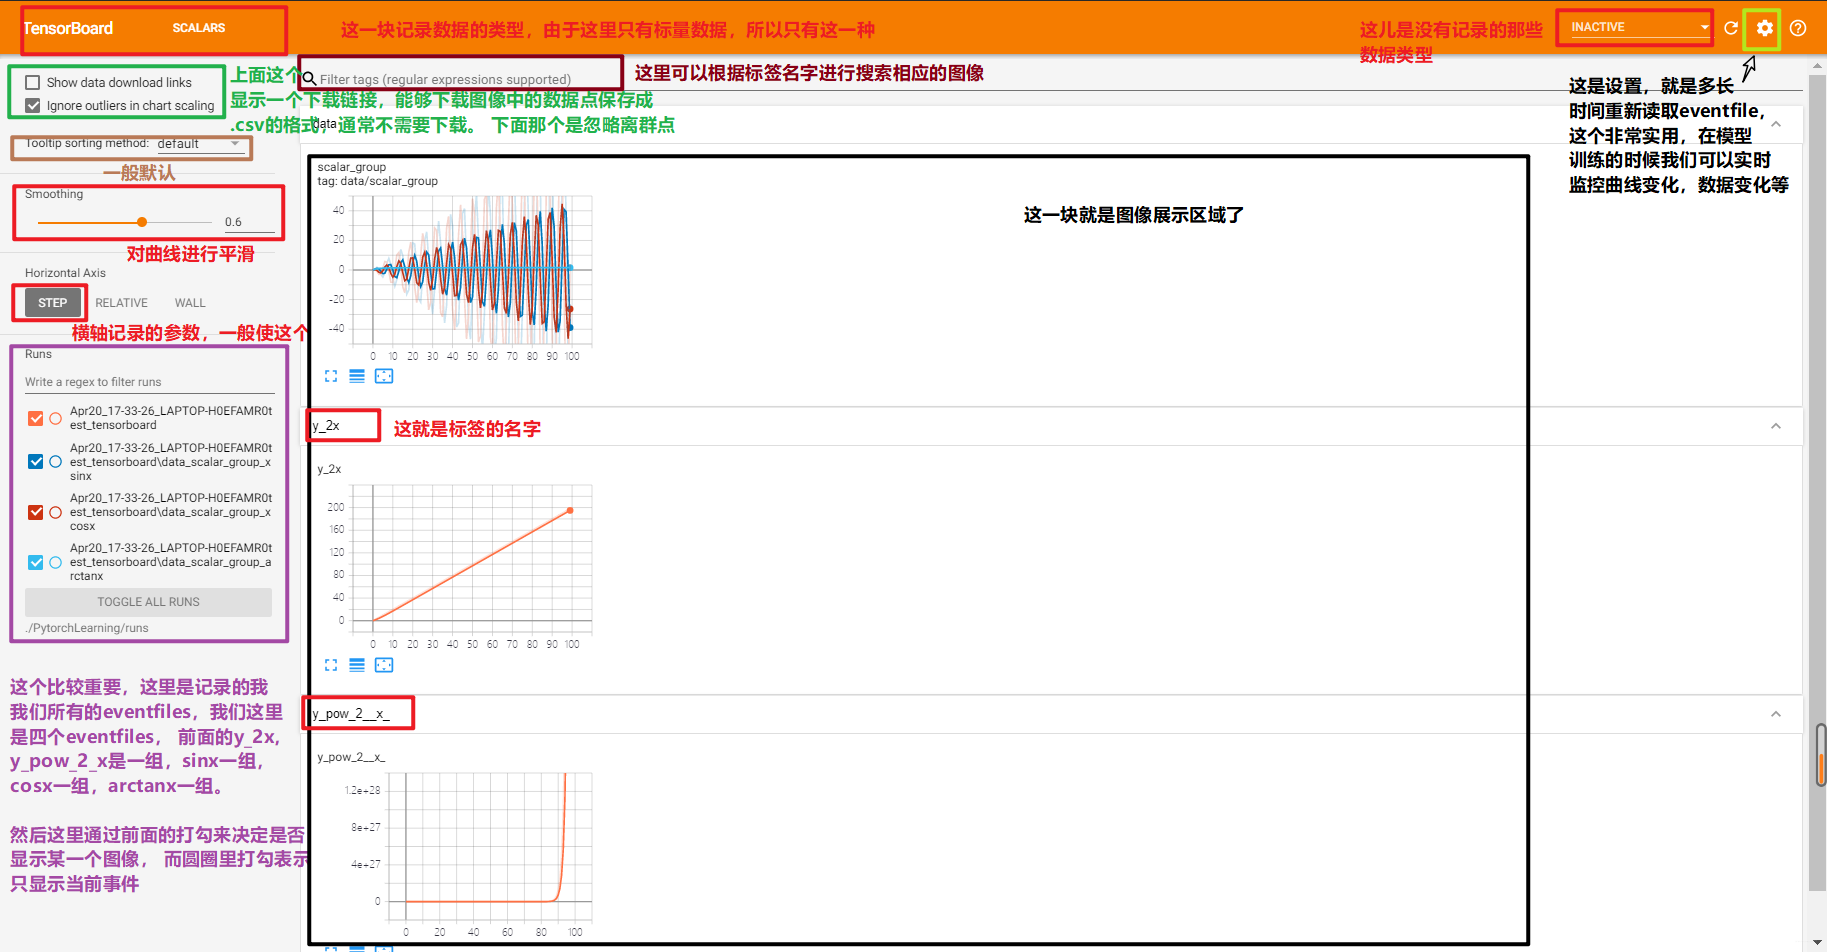Uncheck the data_scalar_group_xsinx run checkbox
This screenshot has height=952, width=1827.
pos(36,461)
